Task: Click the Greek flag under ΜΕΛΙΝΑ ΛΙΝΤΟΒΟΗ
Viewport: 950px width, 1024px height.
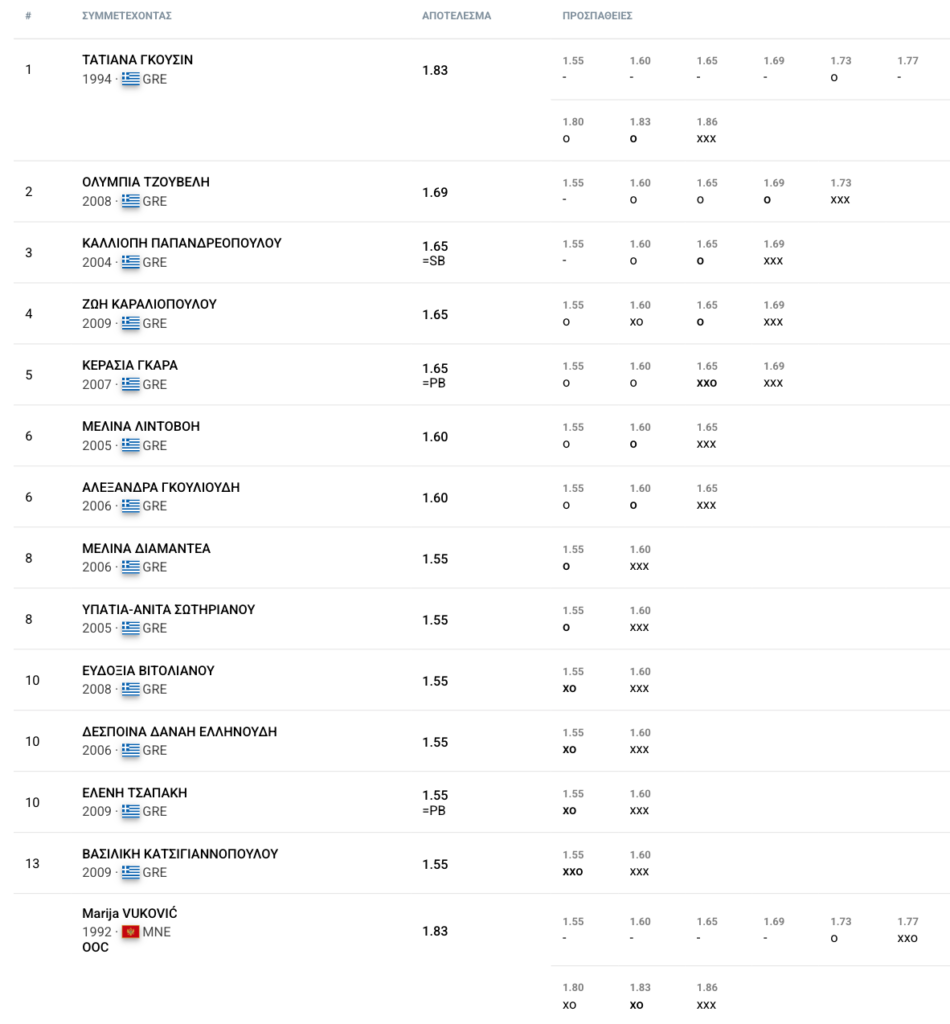Action: [130, 445]
